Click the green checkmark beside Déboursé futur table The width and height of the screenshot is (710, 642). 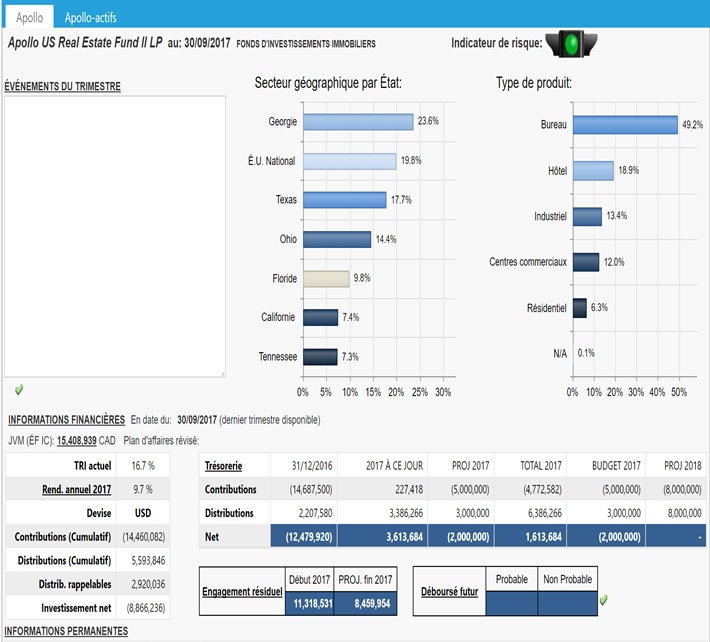[602, 600]
